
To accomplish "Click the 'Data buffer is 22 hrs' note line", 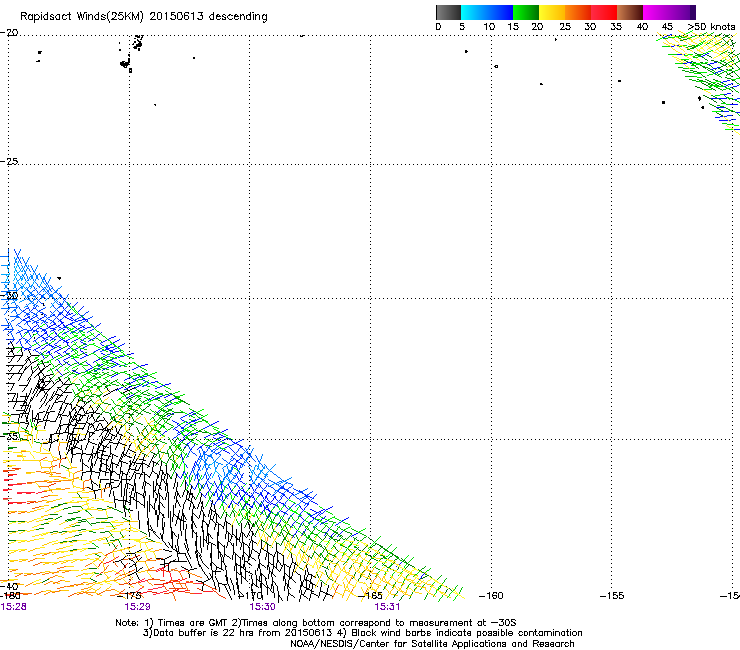I will coord(362,633).
